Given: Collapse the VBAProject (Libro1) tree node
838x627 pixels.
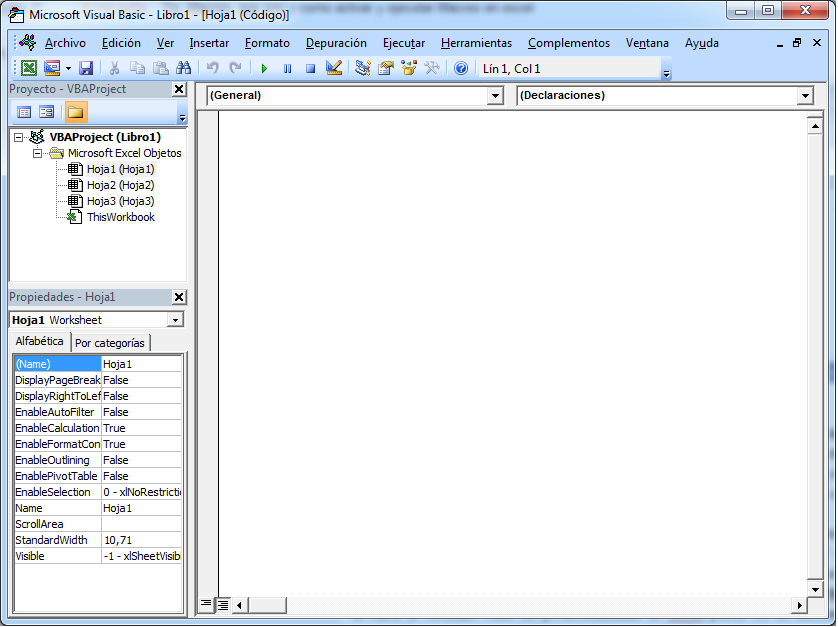Looking at the screenshot, I should click(x=19, y=137).
